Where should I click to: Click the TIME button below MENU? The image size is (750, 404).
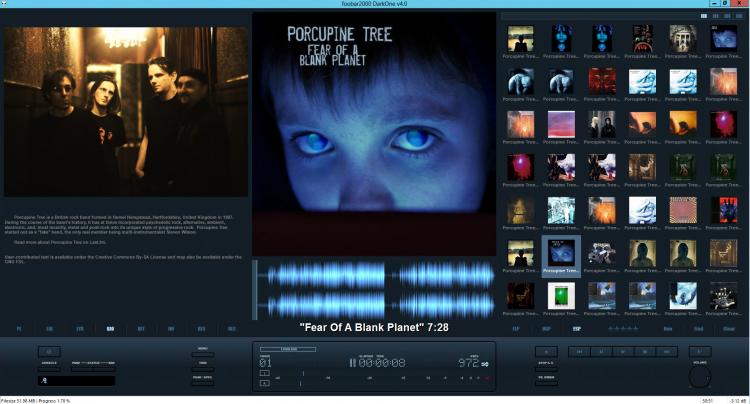pyautogui.click(x=203, y=369)
